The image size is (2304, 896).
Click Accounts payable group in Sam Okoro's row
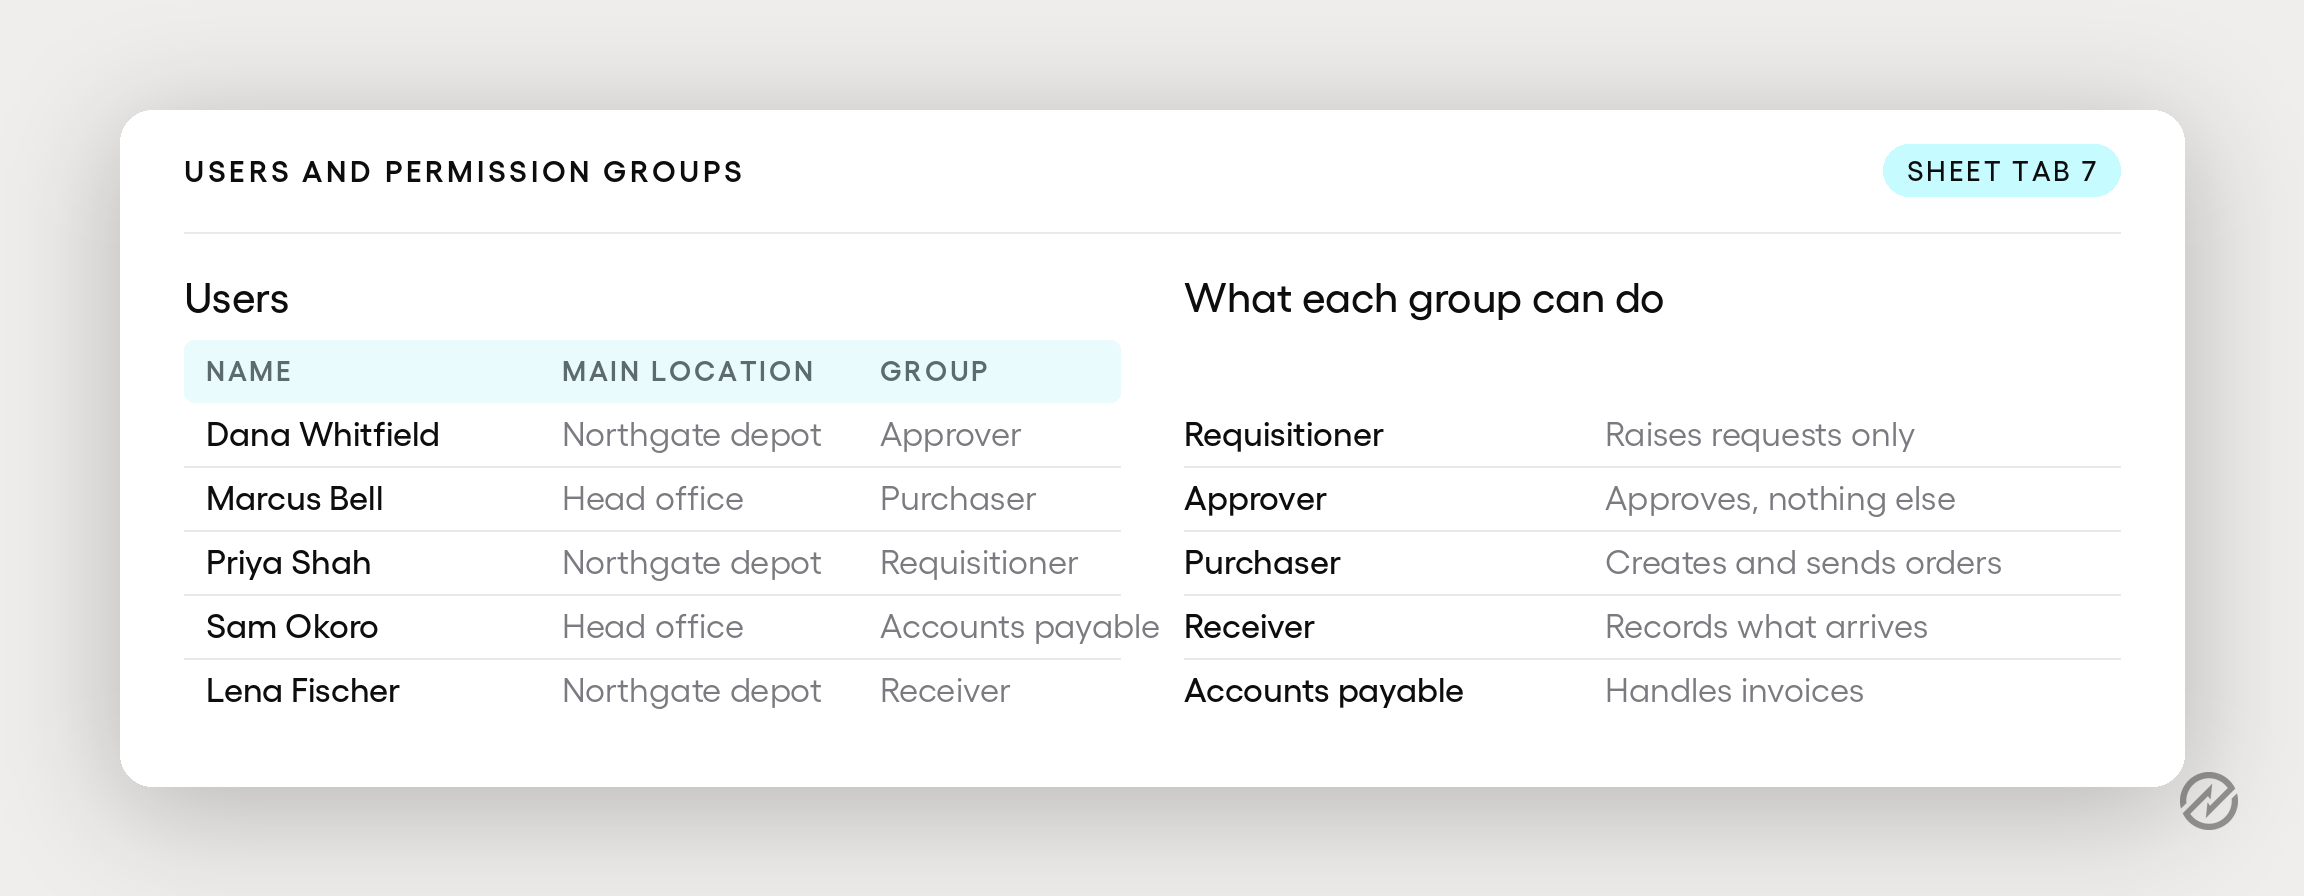[1020, 627]
